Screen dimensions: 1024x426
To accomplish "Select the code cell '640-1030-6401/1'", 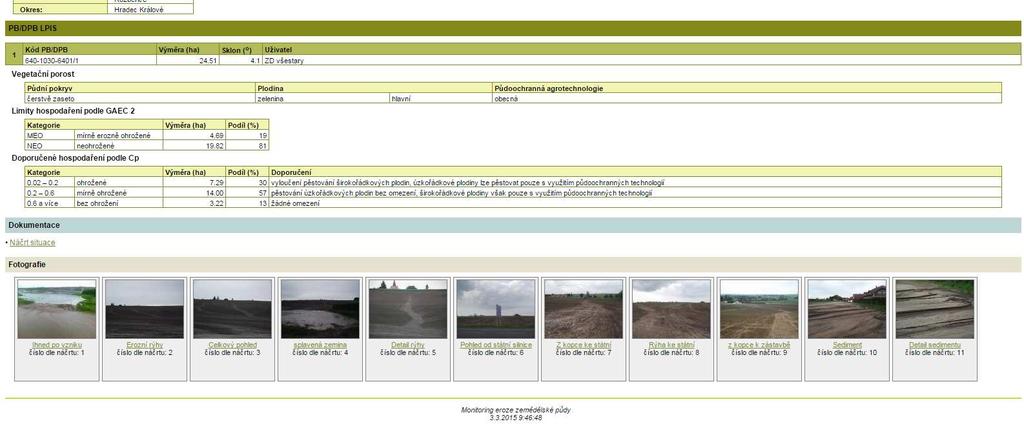I will pyautogui.click(x=89, y=60).
